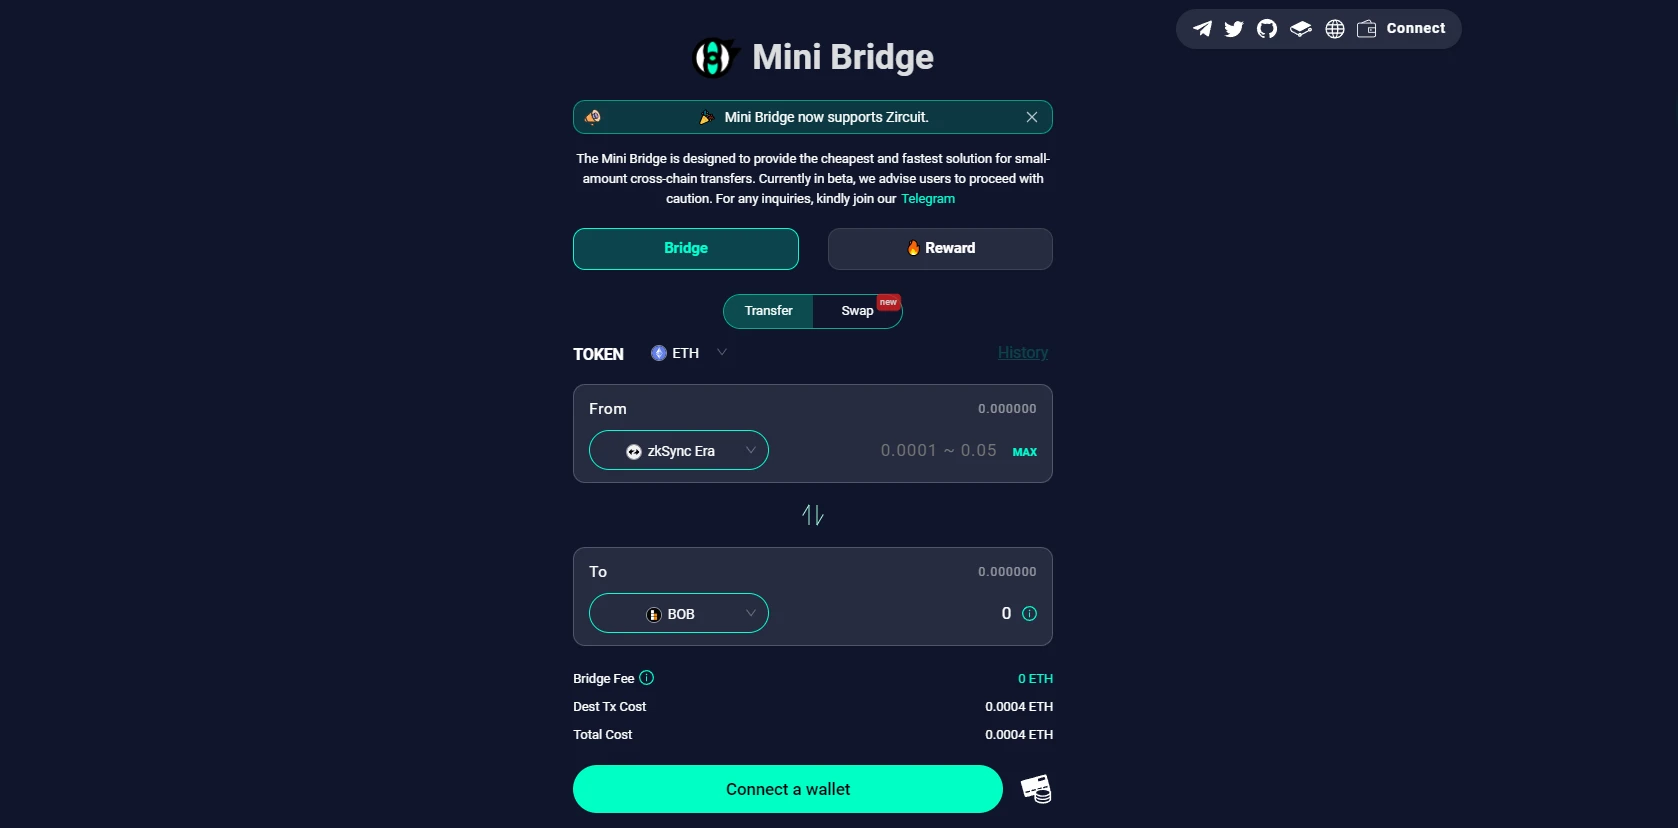The width and height of the screenshot is (1678, 828).
Task: Click the globe language icon
Action: click(x=1335, y=29)
